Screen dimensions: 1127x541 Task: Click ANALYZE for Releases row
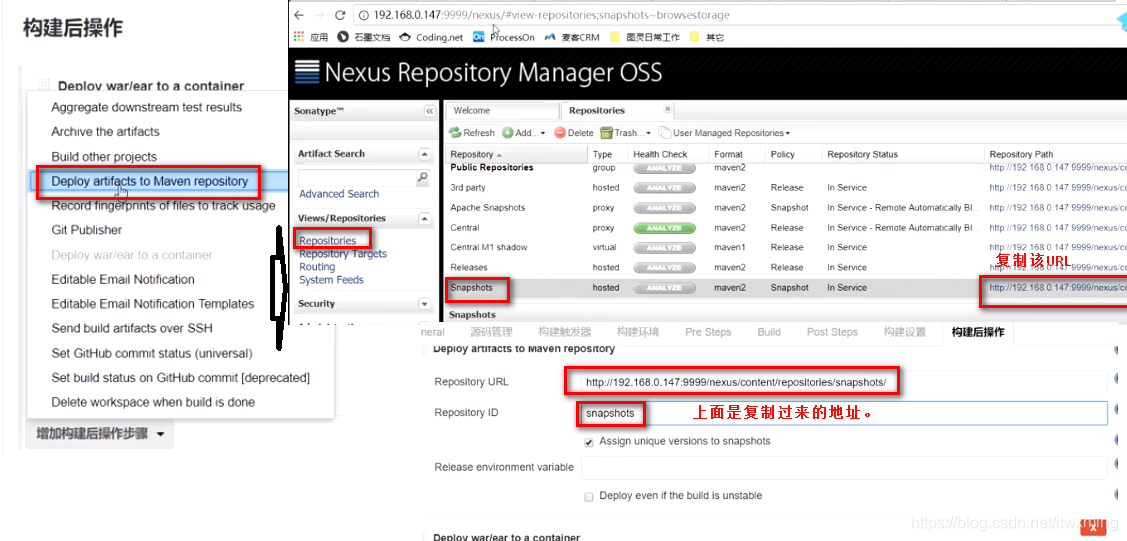[x=664, y=267]
